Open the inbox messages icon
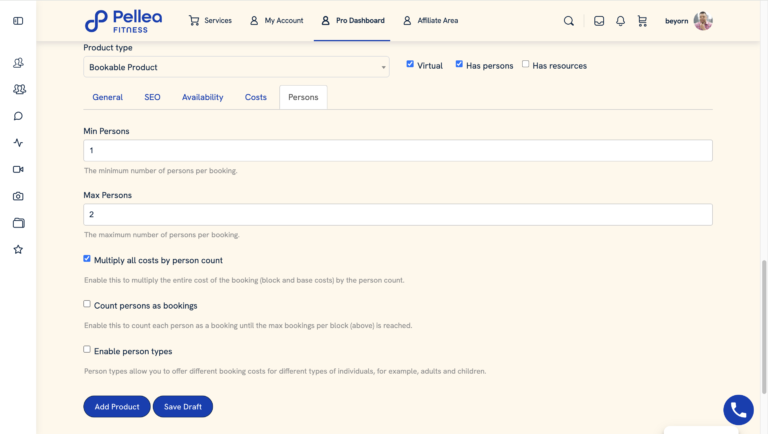Viewport: 768px width, 434px height. coord(599,21)
